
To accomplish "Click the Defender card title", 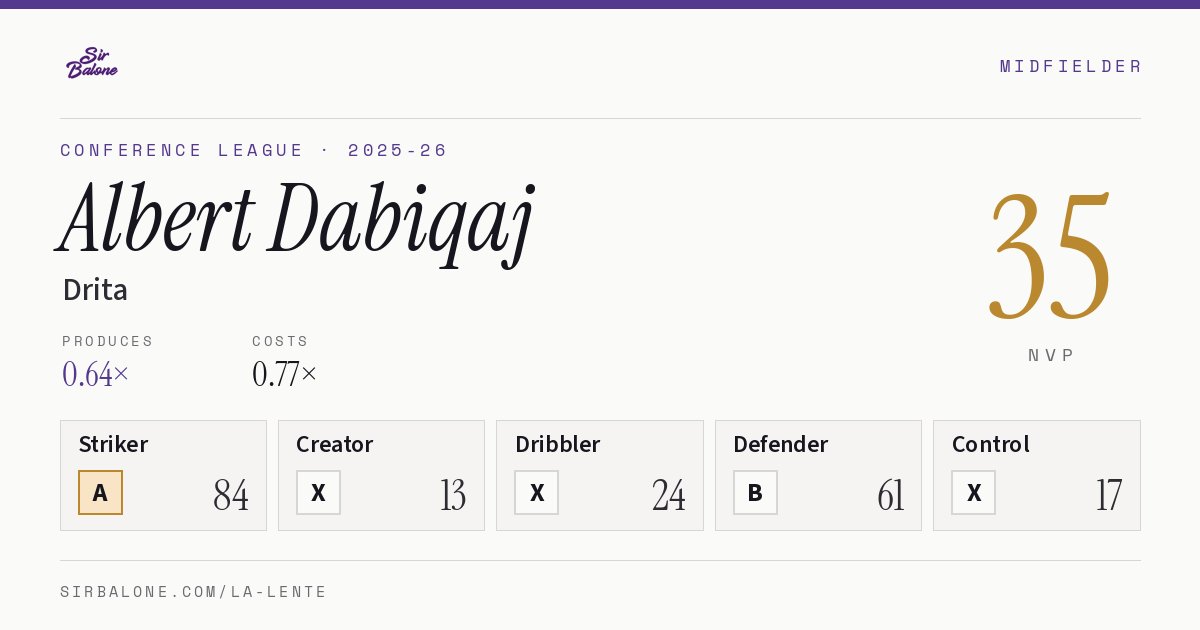I will pyautogui.click(x=781, y=444).
